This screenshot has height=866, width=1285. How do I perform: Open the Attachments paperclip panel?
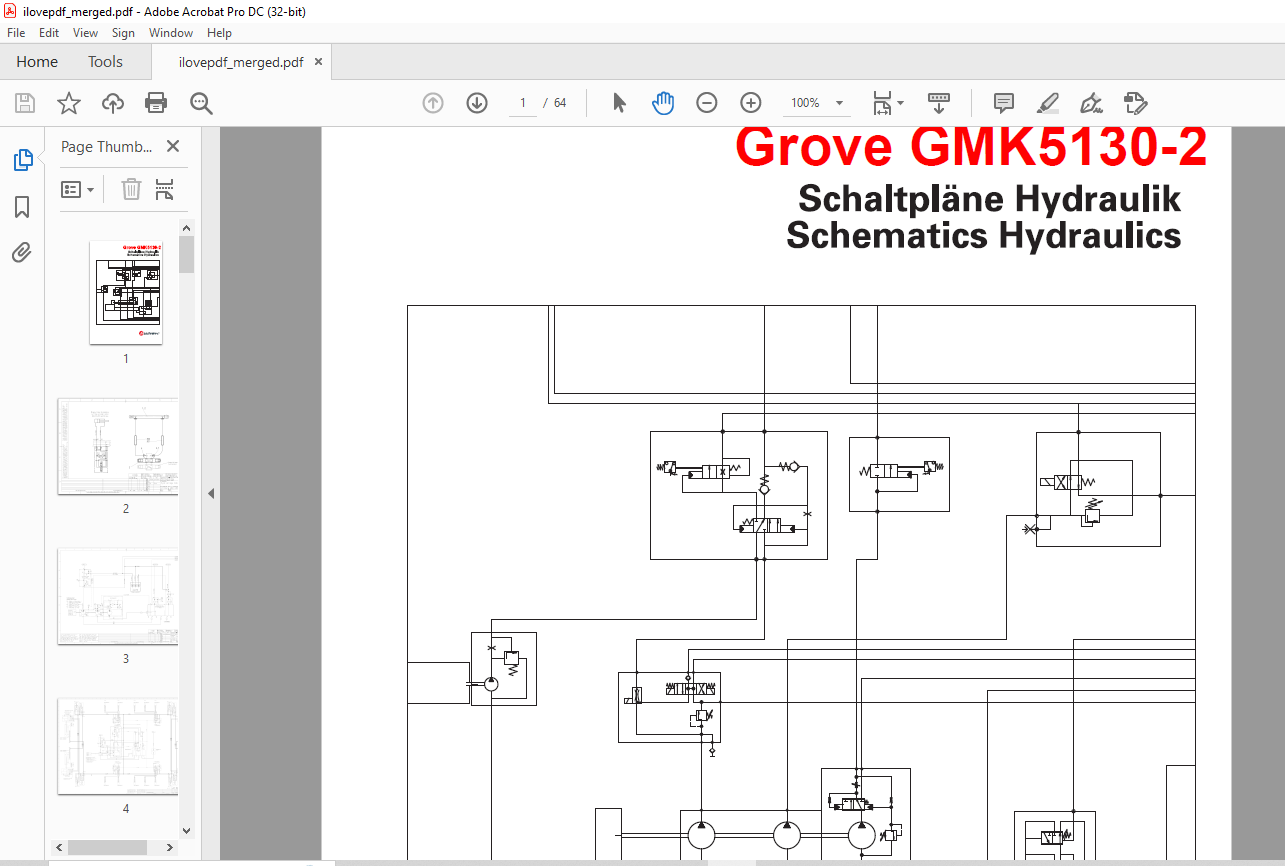click(x=22, y=253)
